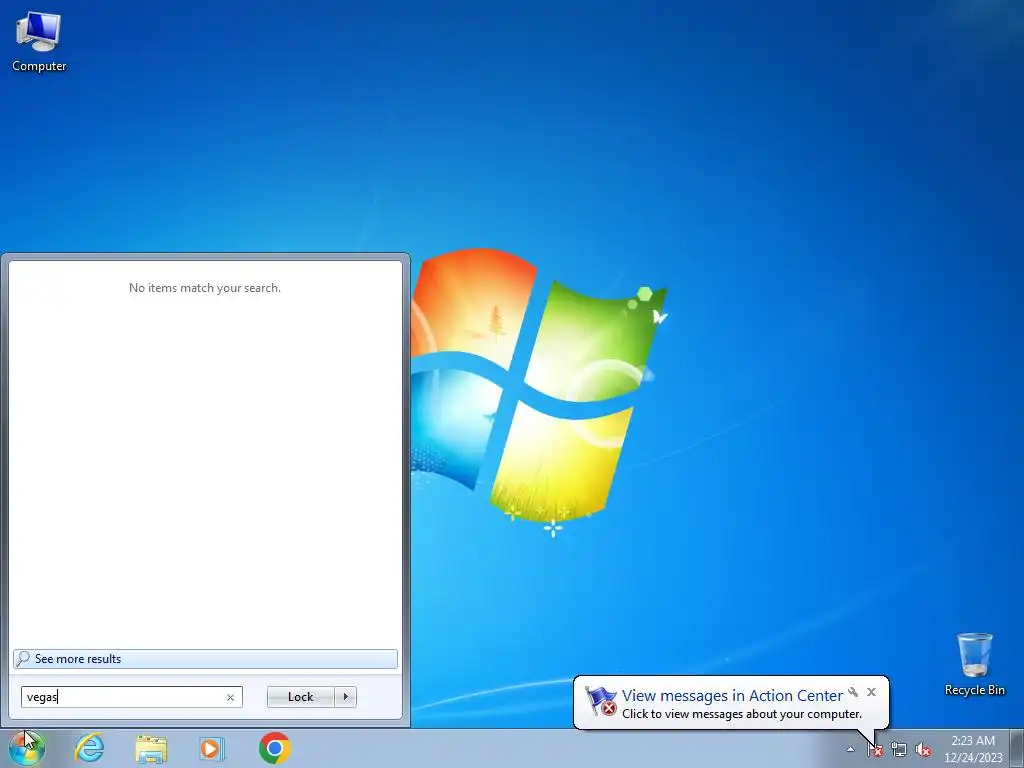1024x768 pixels.
Task: Open the network tray icon
Action: [x=899, y=750]
